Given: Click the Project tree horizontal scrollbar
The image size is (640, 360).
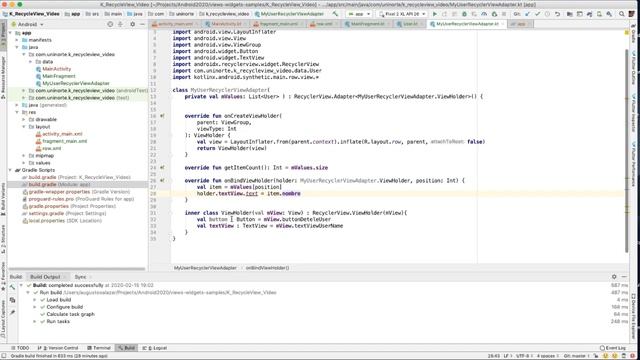Looking at the screenshot, I should (x=78, y=269).
